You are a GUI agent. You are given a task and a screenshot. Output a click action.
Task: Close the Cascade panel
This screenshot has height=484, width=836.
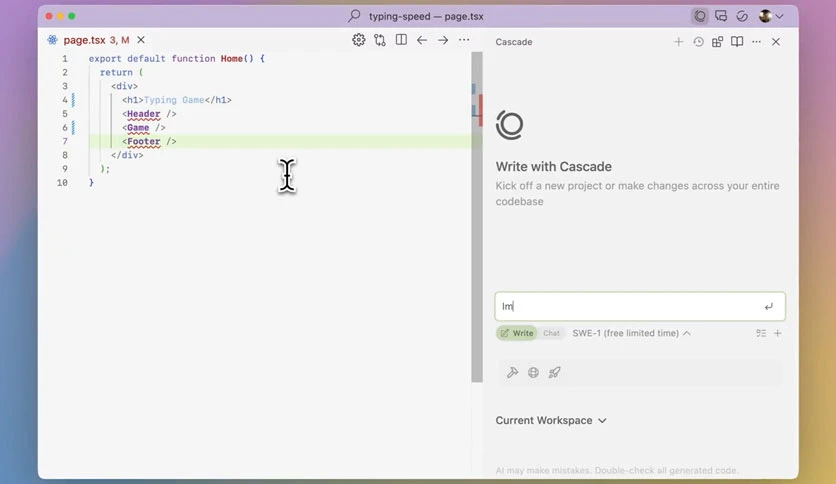776,42
